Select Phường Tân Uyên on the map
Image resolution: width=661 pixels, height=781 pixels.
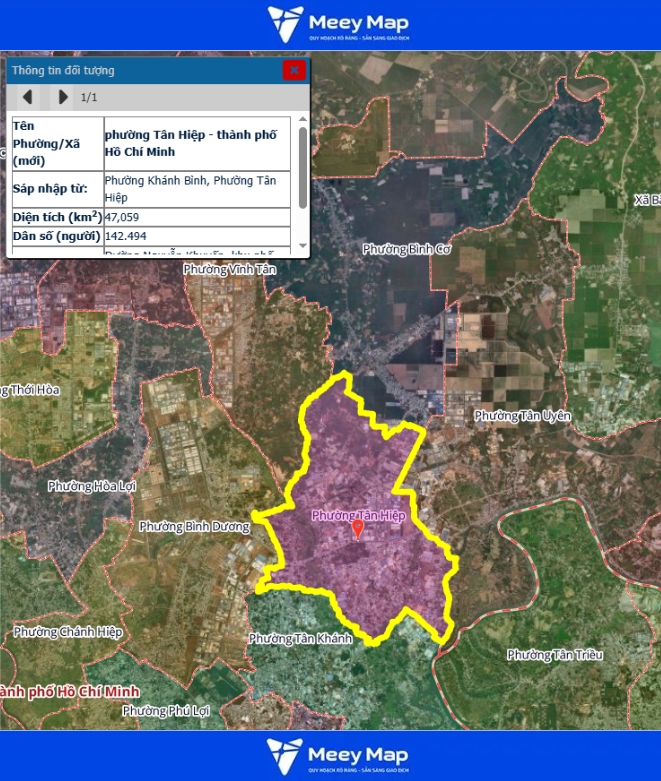point(522,415)
